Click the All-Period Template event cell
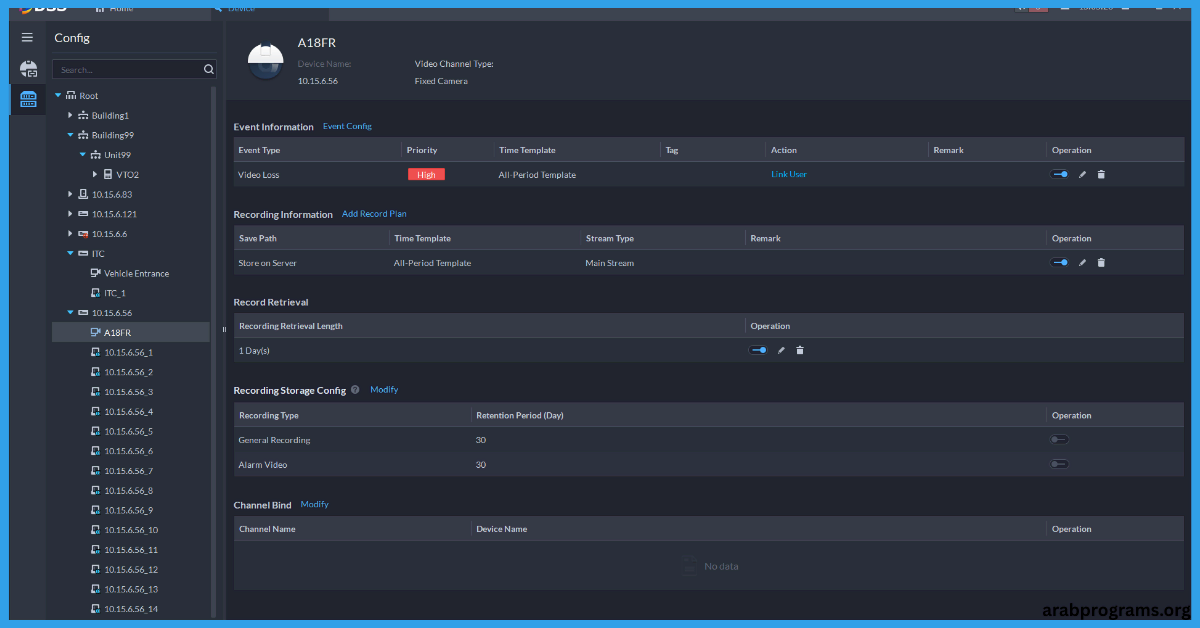The width and height of the screenshot is (1200, 628). (537, 175)
